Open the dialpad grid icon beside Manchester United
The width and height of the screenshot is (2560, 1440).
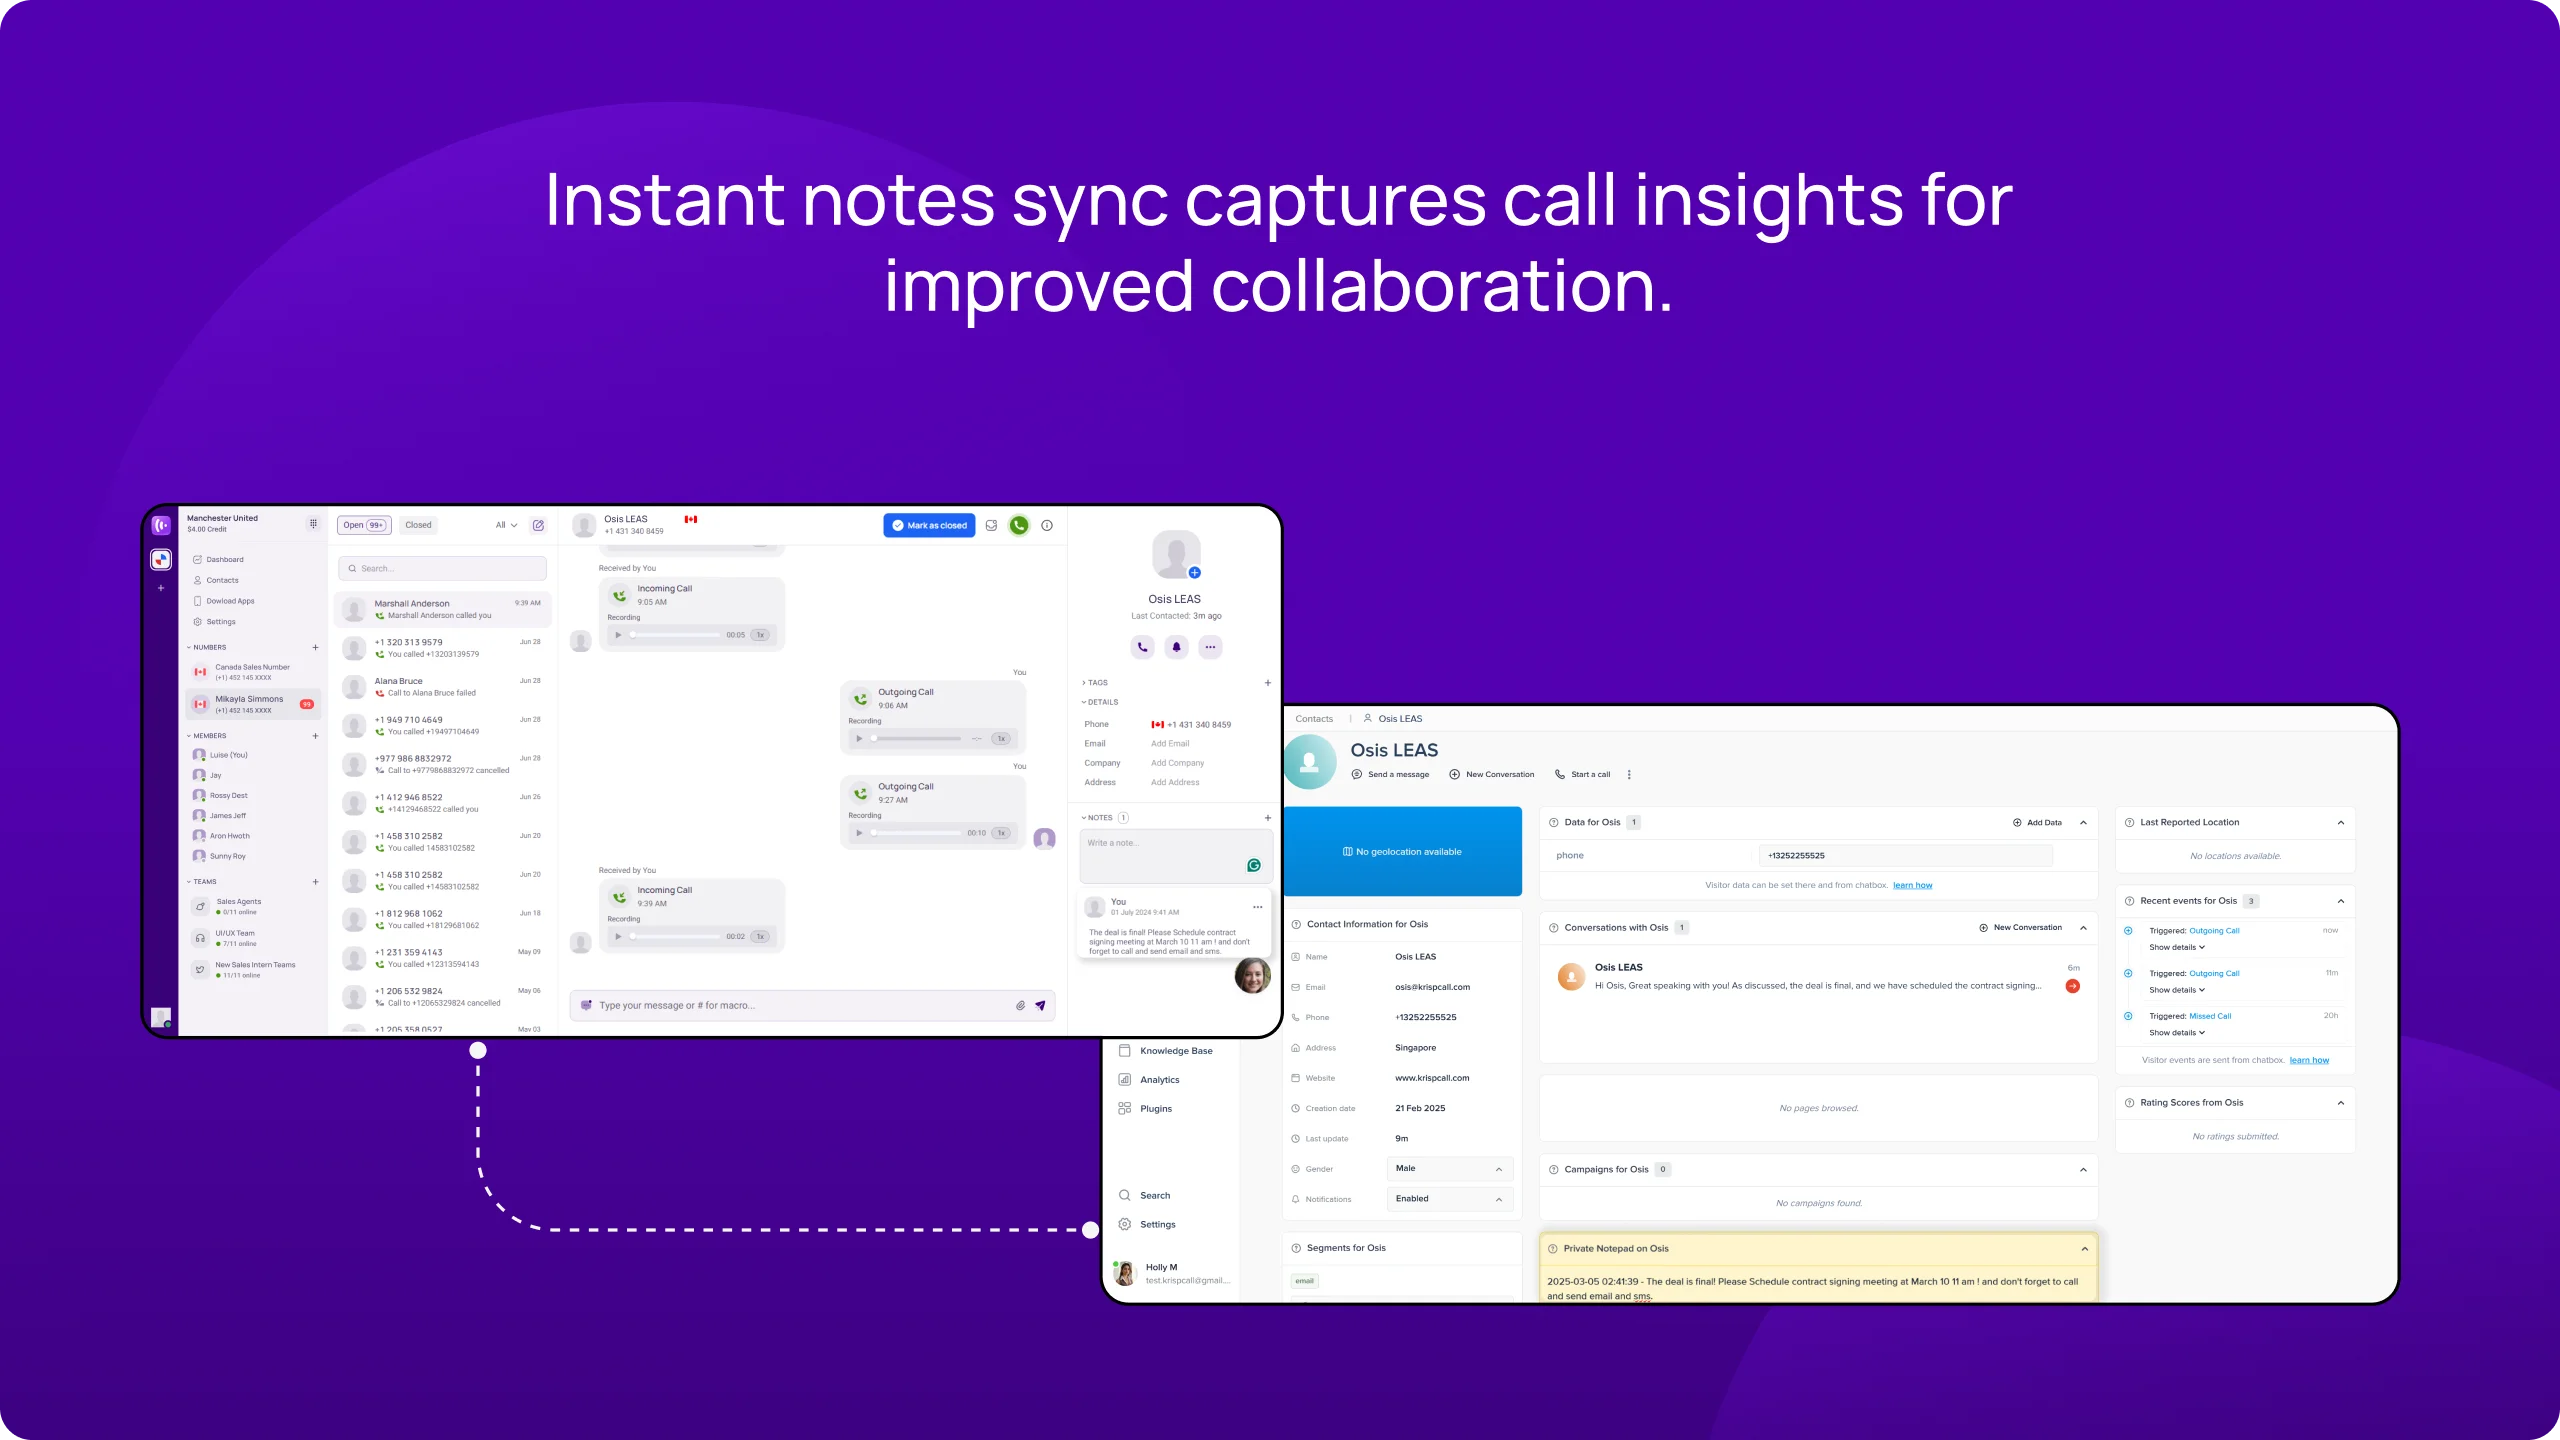[x=313, y=523]
